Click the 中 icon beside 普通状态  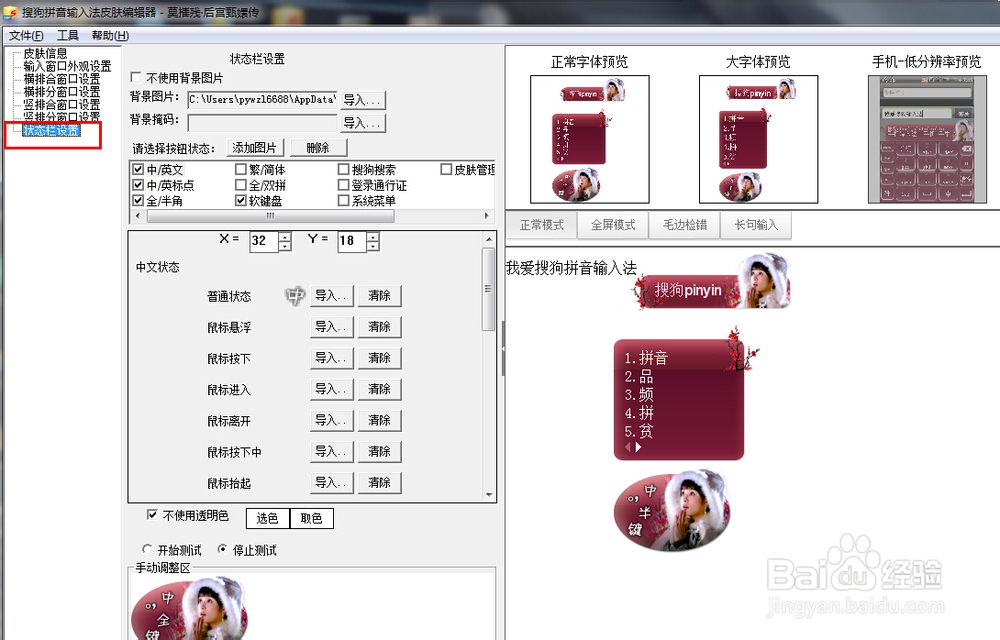(295, 296)
